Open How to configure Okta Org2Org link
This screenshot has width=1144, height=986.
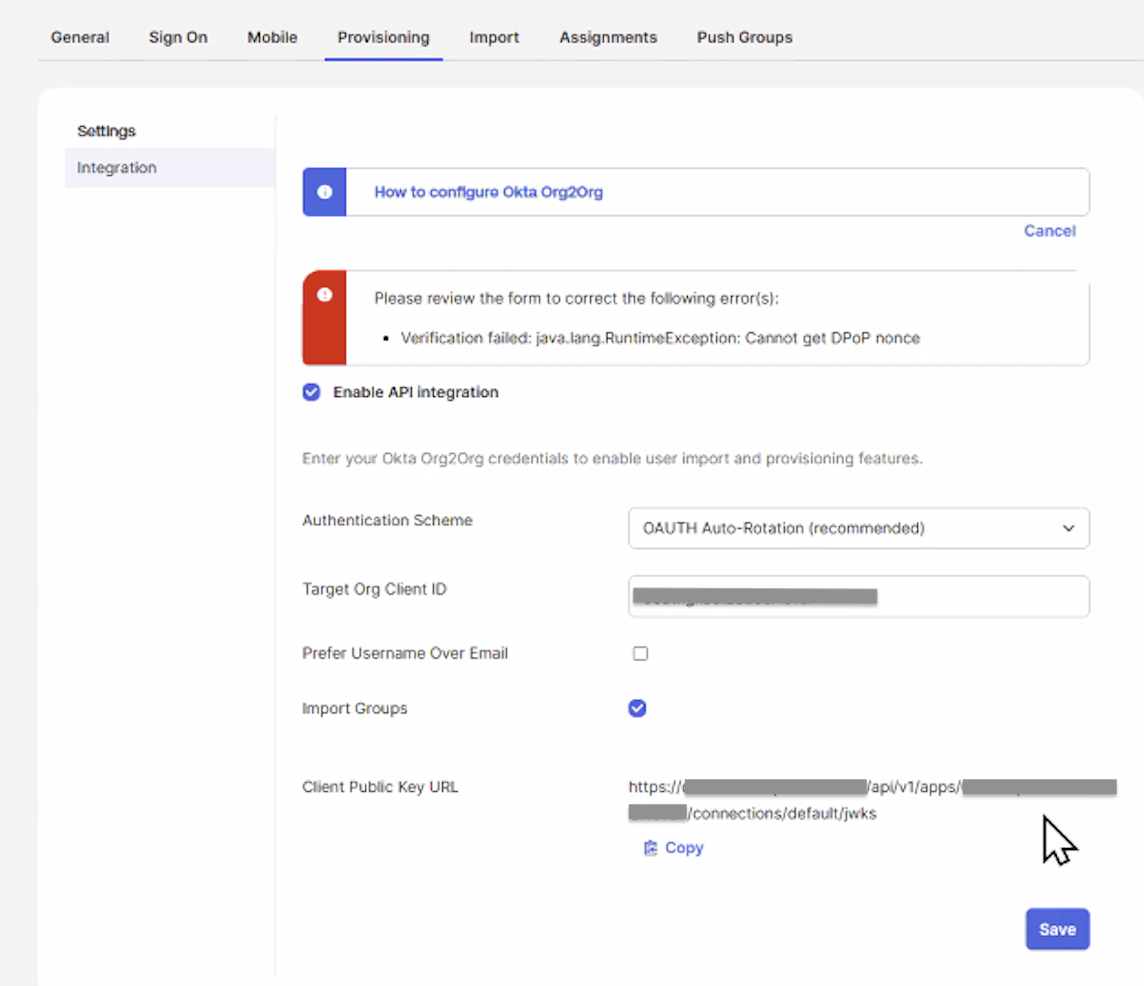point(488,192)
